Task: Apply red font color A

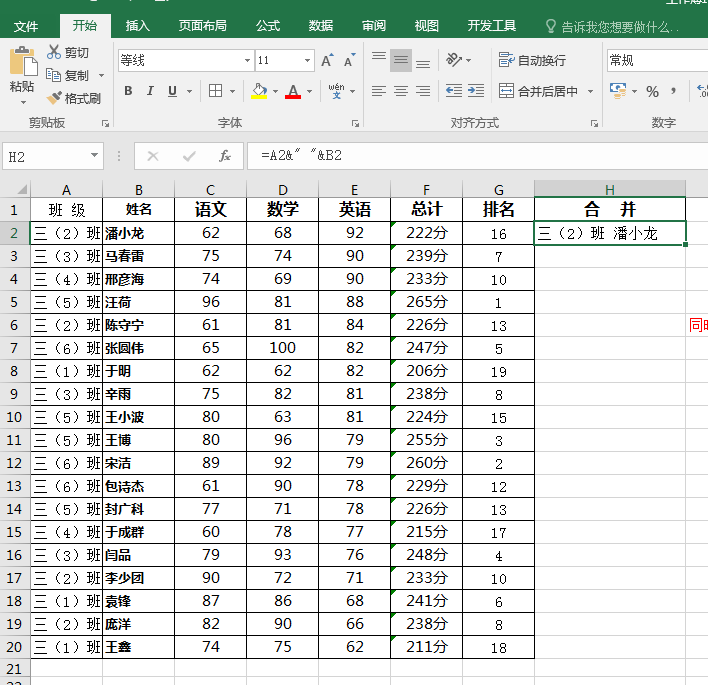Action: 293,91
